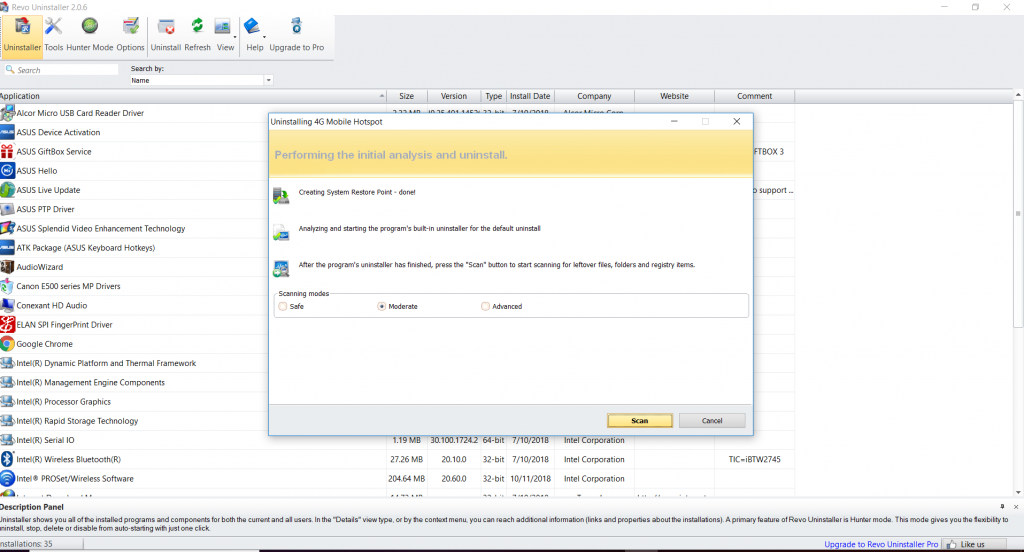Open Options in the toolbar

pyautogui.click(x=131, y=35)
